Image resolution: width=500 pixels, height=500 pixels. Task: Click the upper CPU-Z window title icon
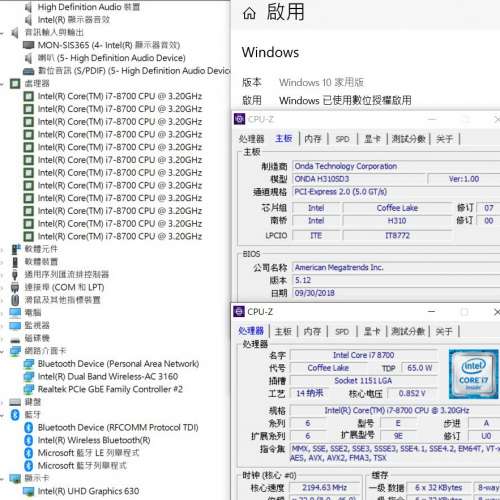click(239, 119)
